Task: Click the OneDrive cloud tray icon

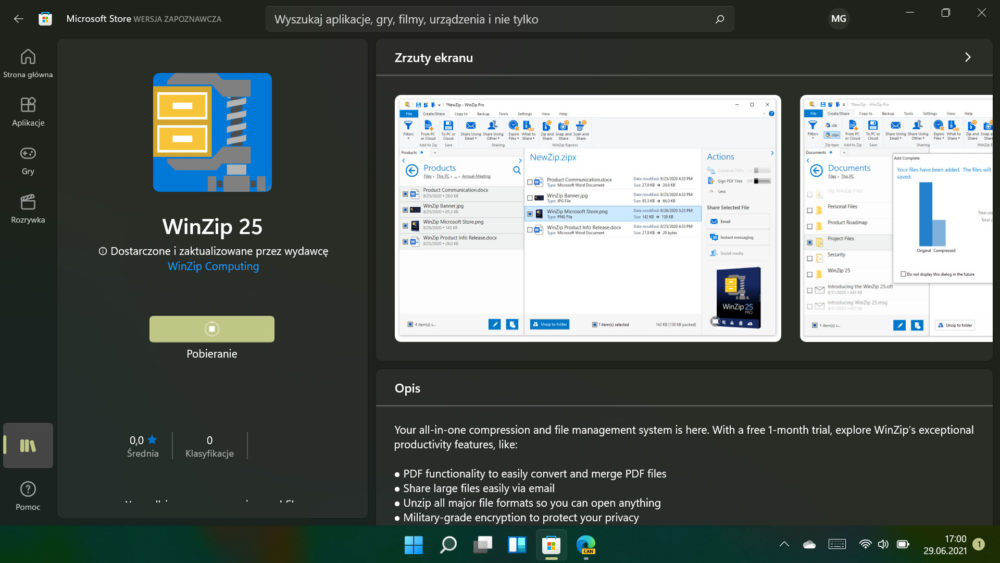Action: (809, 545)
